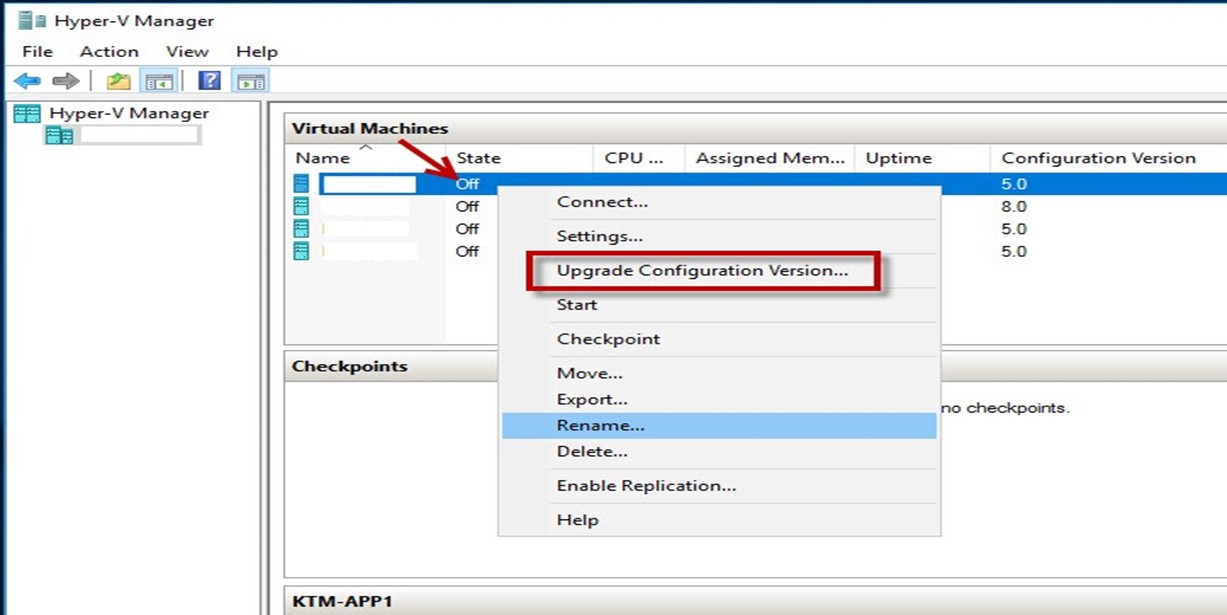Screen dimensions: 1227x615
Task: Click the KTM-APP1 details panel header
Action: [756, 601]
